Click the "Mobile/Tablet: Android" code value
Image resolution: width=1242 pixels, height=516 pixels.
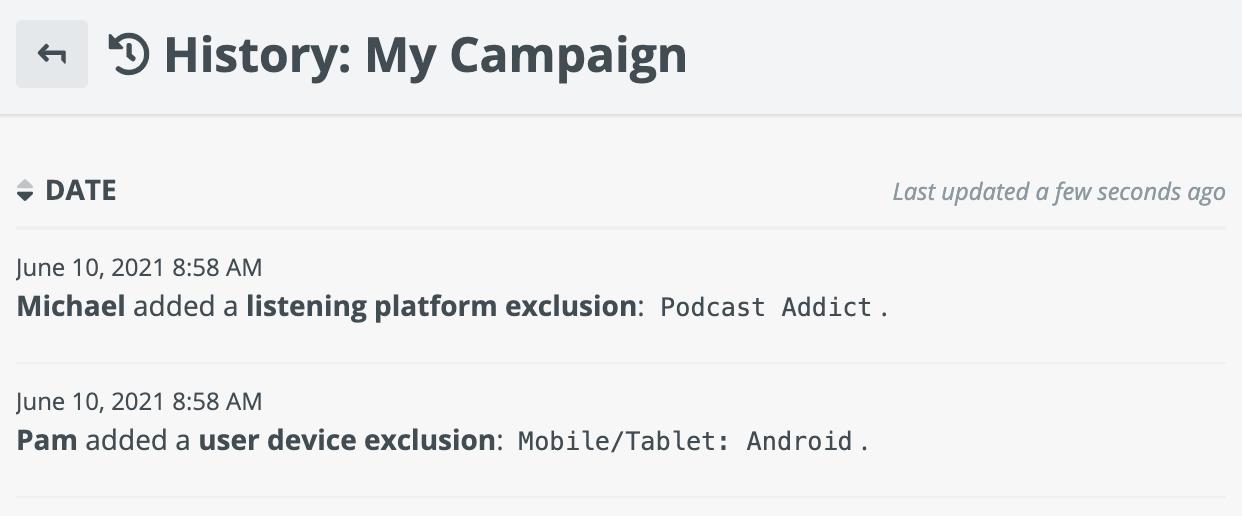coord(685,441)
